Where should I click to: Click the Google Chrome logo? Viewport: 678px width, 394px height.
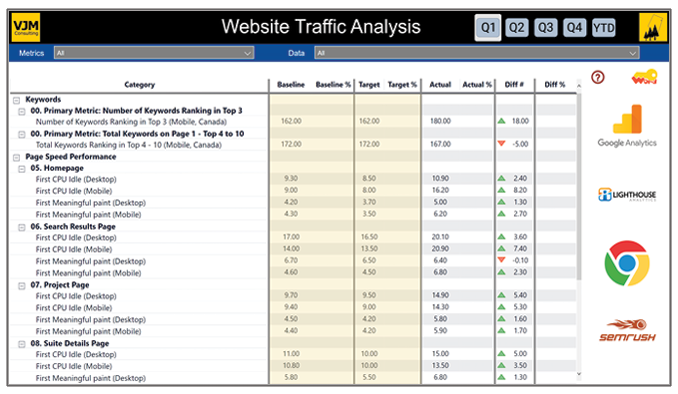(627, 263)
